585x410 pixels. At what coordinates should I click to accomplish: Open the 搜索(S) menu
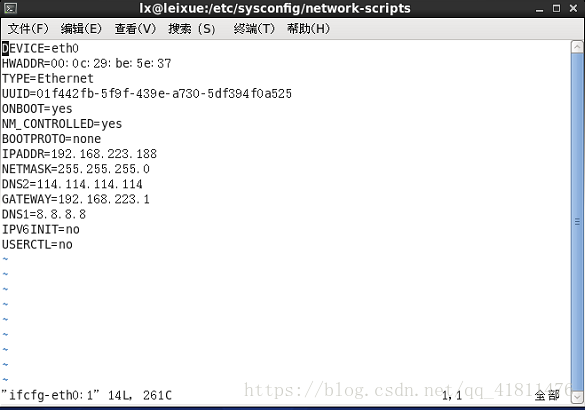(x=192, y=29)
